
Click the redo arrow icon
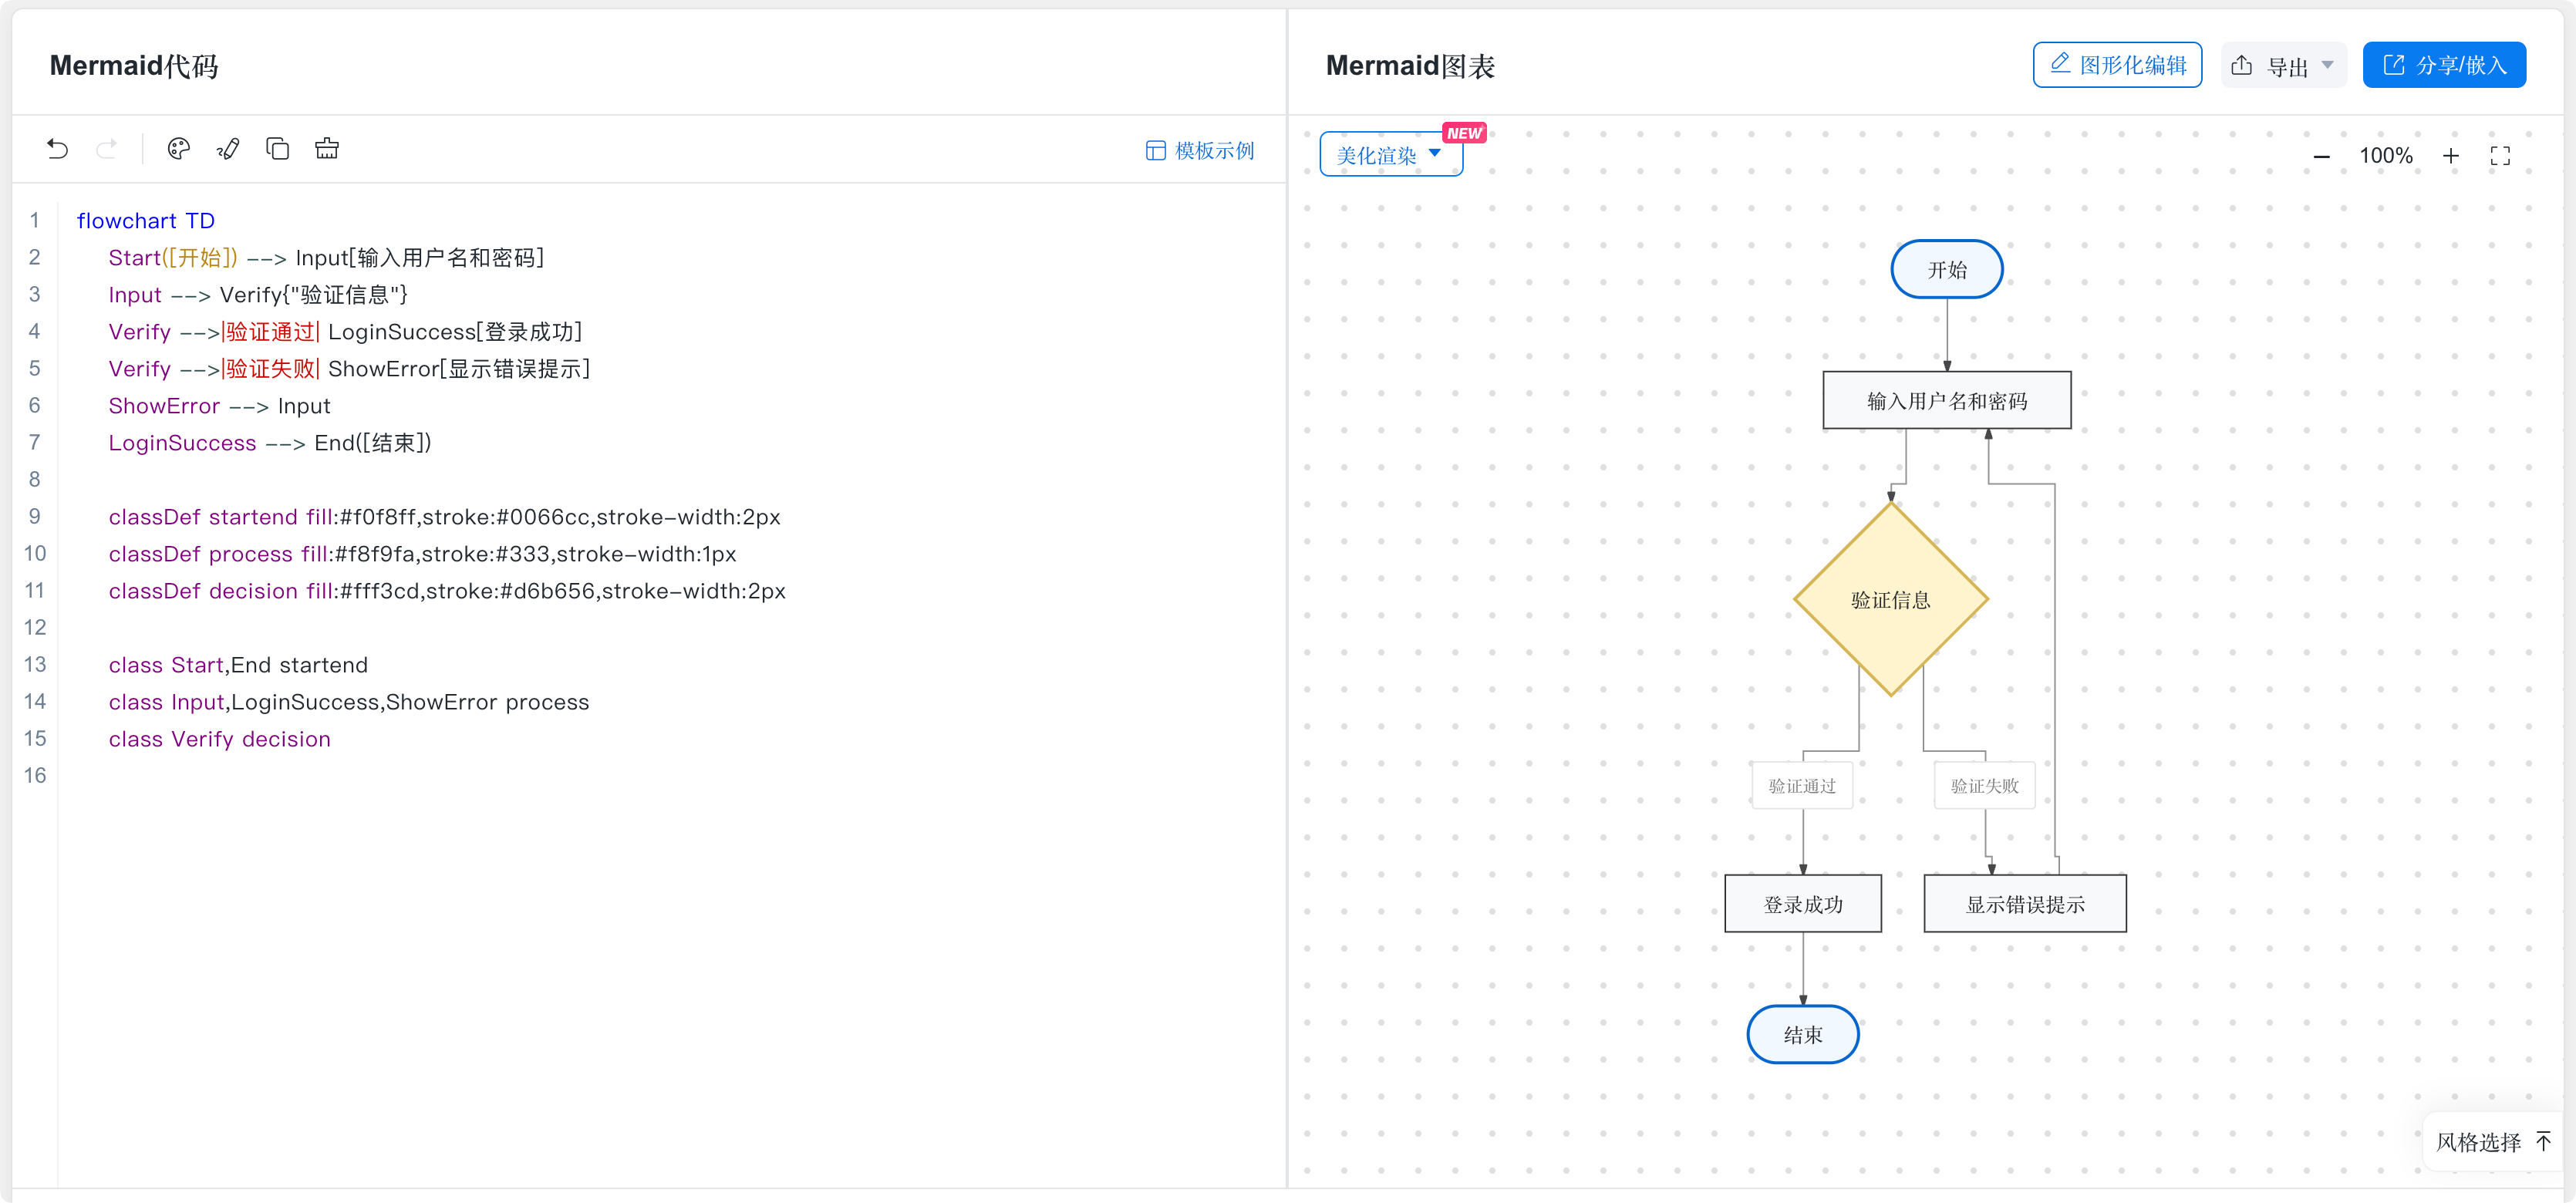click(x=106, y=149)
